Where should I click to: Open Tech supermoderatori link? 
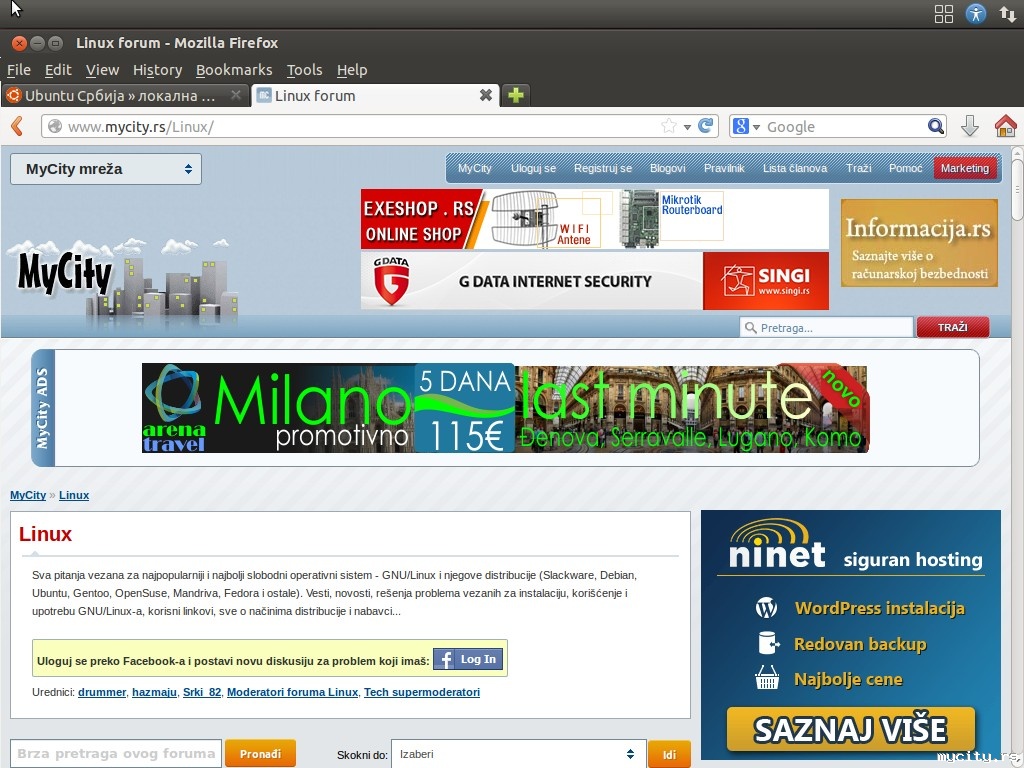coord(422,692)
